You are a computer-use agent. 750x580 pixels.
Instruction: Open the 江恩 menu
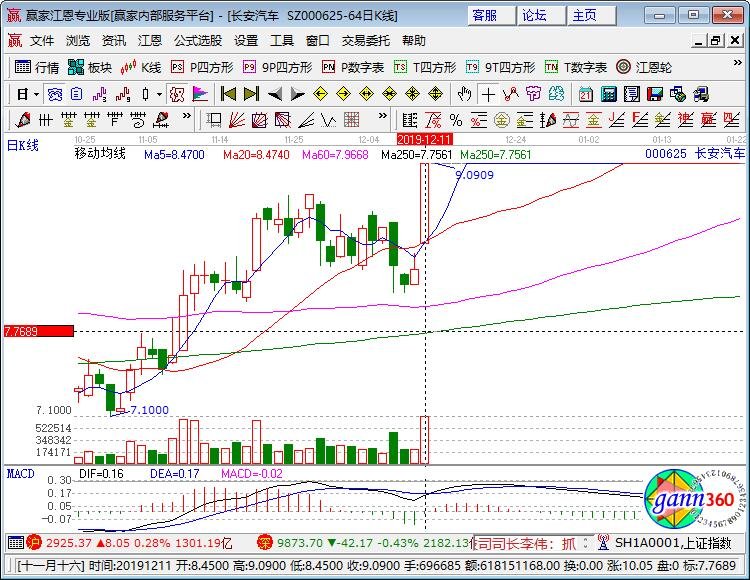click(150, 41)
